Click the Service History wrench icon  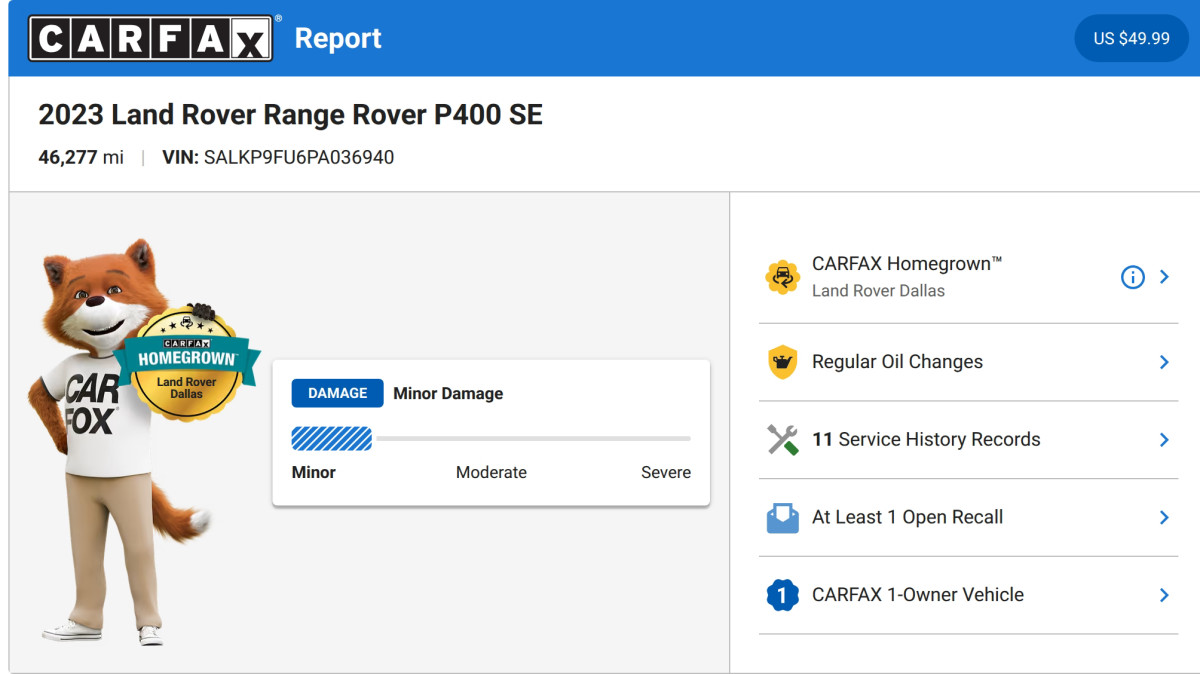[x=782, y=440]
